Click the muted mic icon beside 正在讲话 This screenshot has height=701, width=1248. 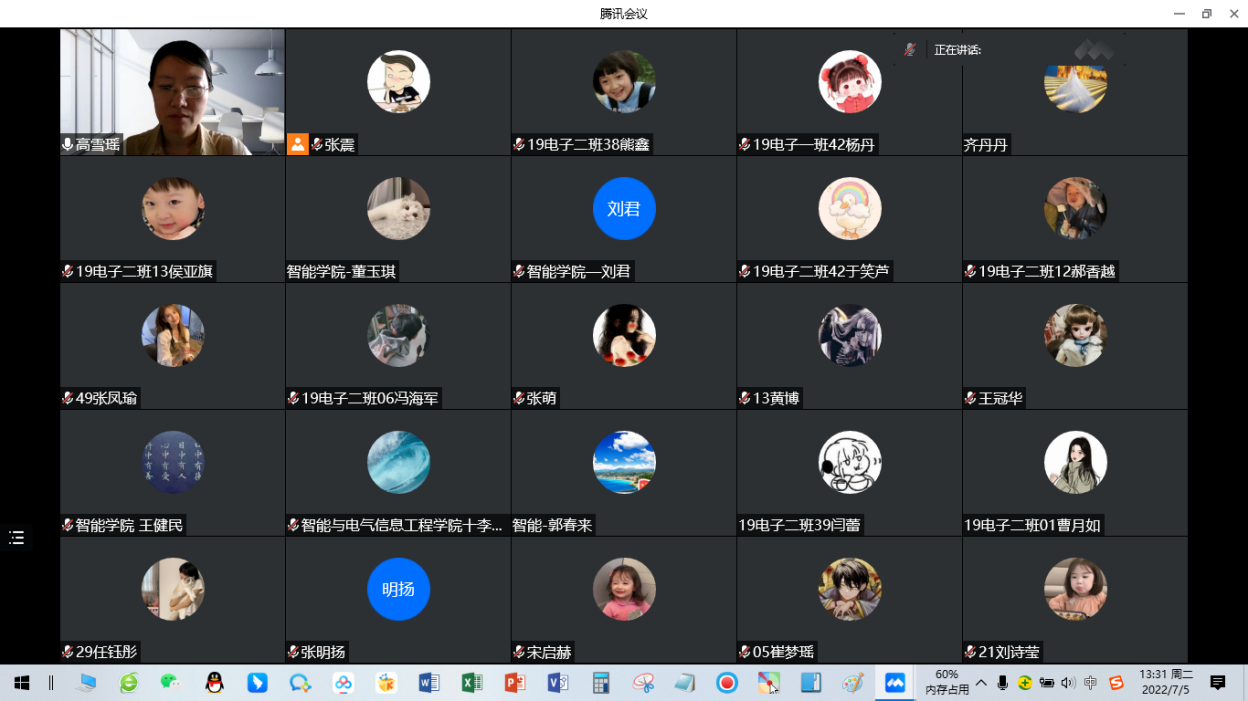[x=909, y=50]
